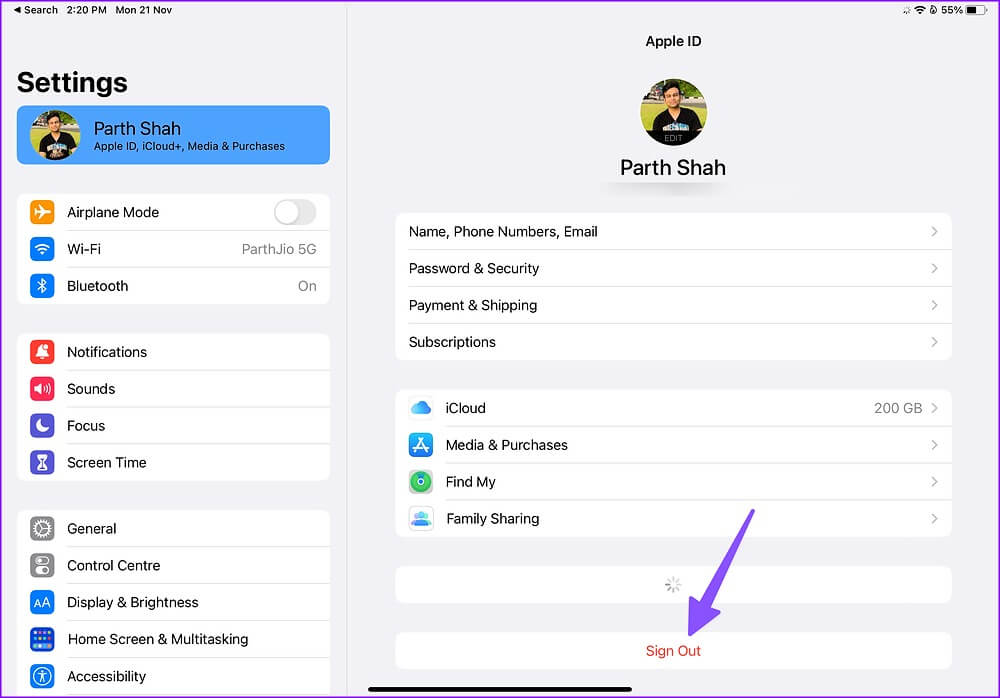Tap the Sounds speaker icon
This screenshot has width=1000, height=698.
click(42, 389)
